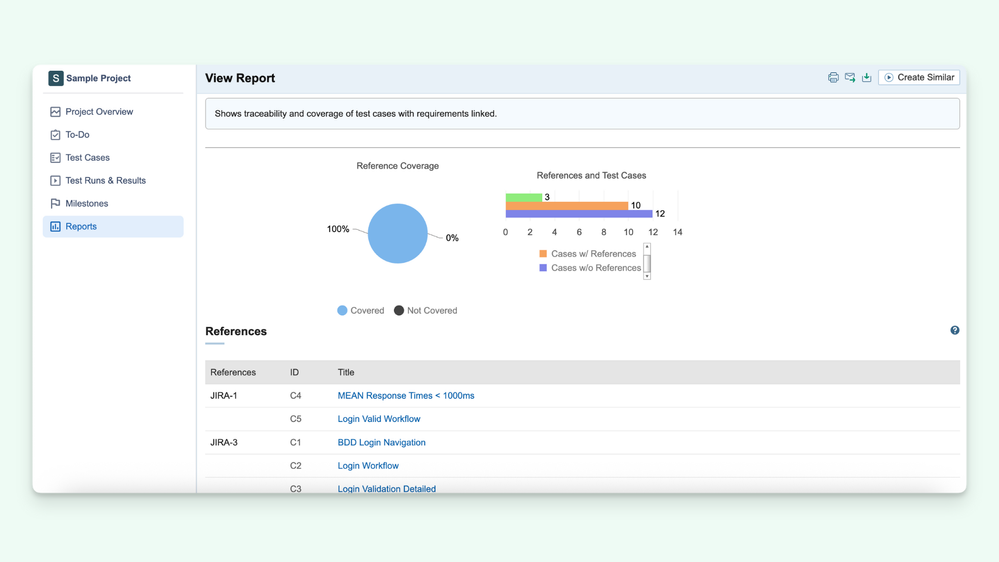The height and width of the screenshot is (562, 999).
Task: Print the report using printer icon
Action: [x=833, y=78]
